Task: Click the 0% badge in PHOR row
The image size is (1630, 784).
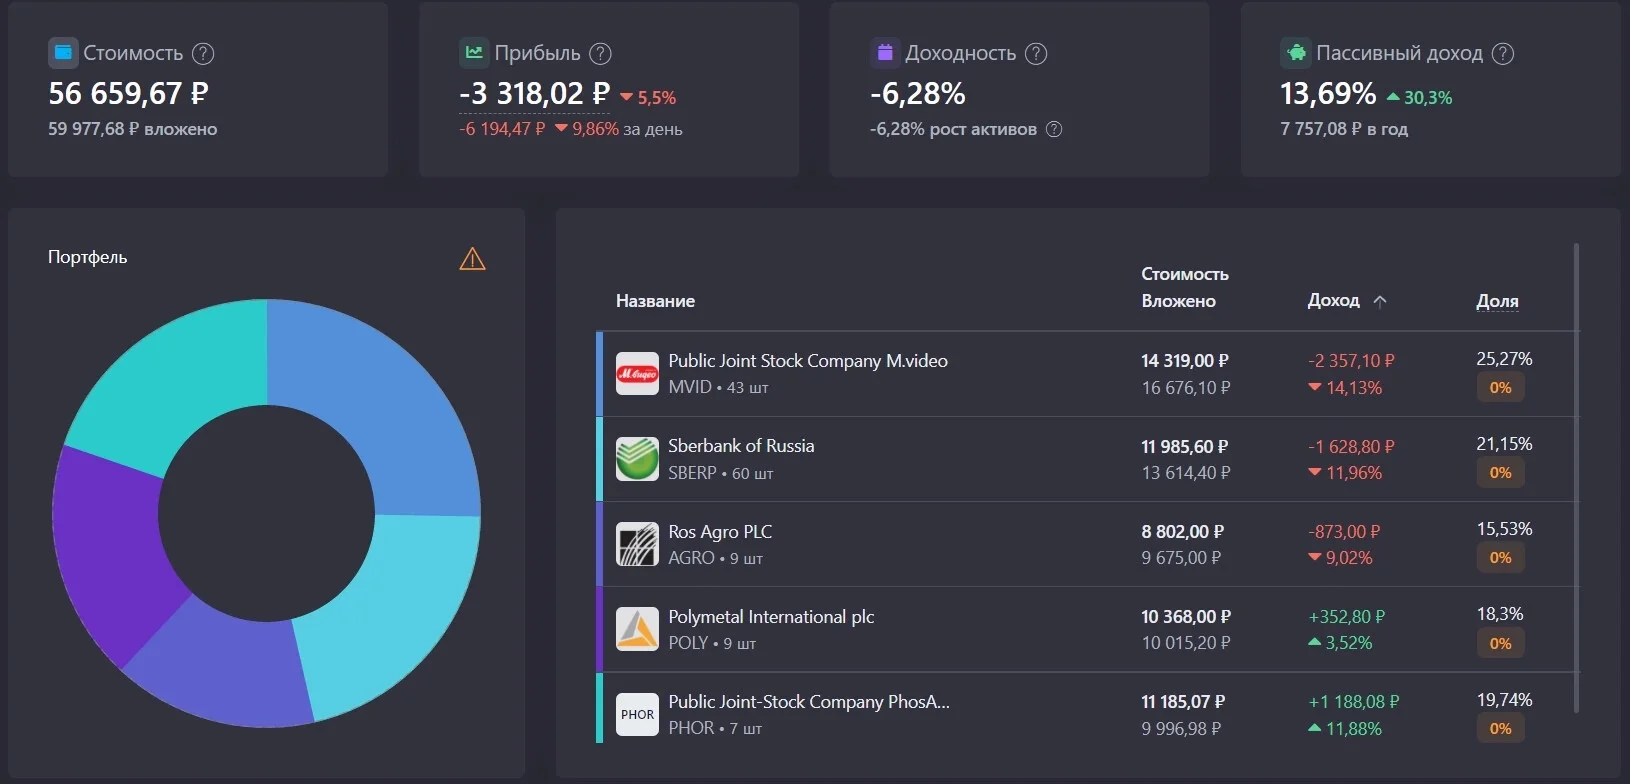Action: (x=1501, y=729)
